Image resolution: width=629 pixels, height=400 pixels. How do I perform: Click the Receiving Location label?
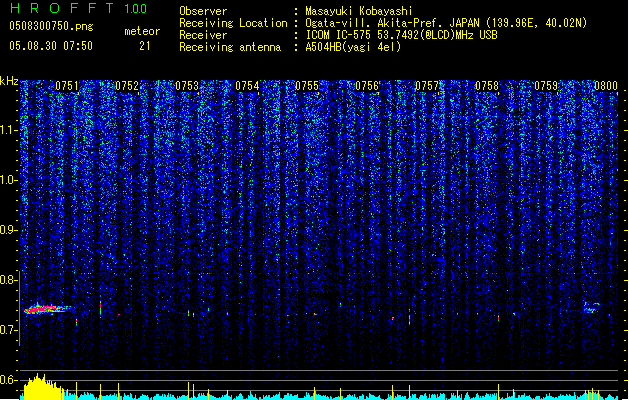[233, 23]
